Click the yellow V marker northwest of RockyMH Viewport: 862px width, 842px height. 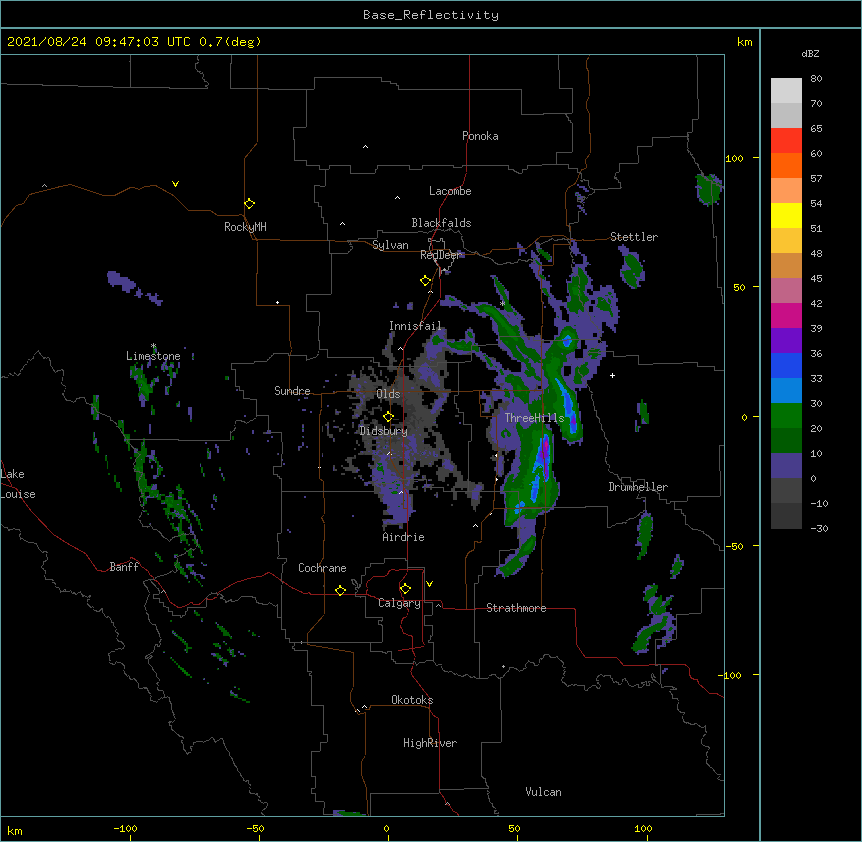175,184
